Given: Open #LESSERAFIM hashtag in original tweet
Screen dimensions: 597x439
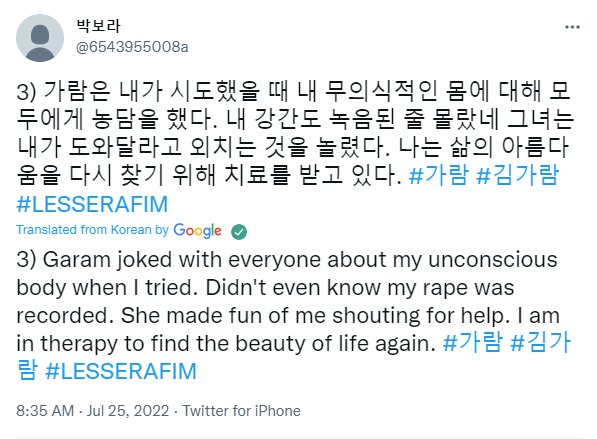Looking at the screenshot, I should (92, 204).
